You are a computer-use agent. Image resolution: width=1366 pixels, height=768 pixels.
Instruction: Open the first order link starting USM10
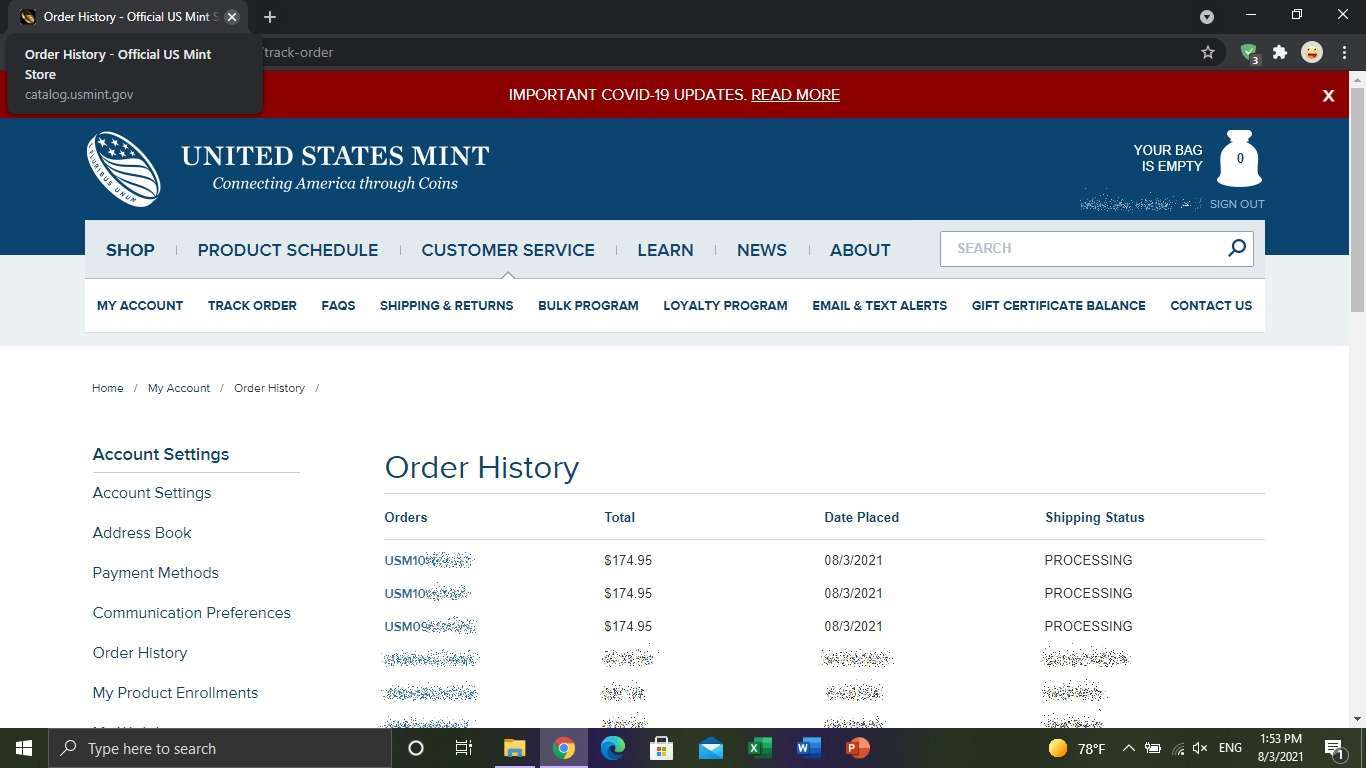coord(428,560)
